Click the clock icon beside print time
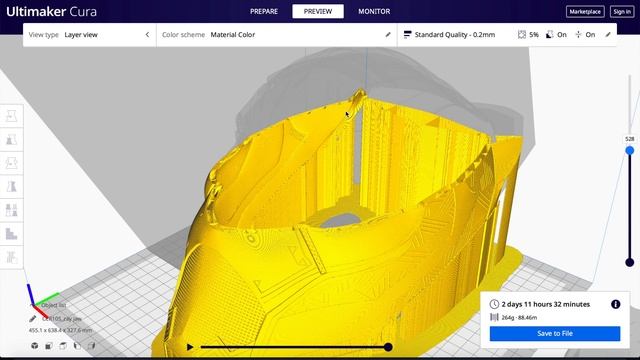Viewport: 640px width, 360px height. pos(494,304)
